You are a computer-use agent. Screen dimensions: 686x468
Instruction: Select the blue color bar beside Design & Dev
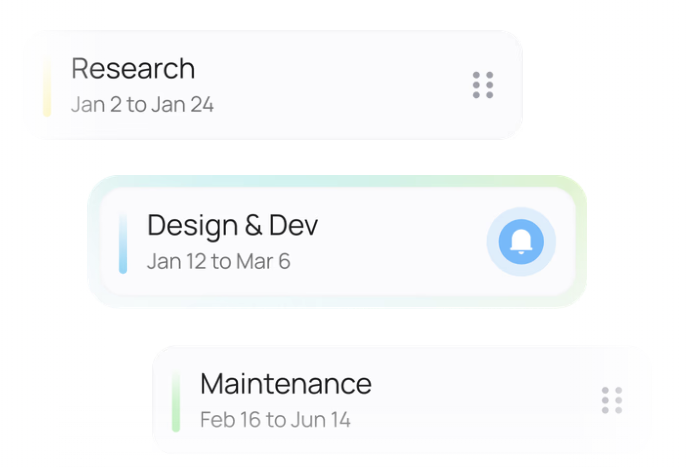(x=123, y=243)
